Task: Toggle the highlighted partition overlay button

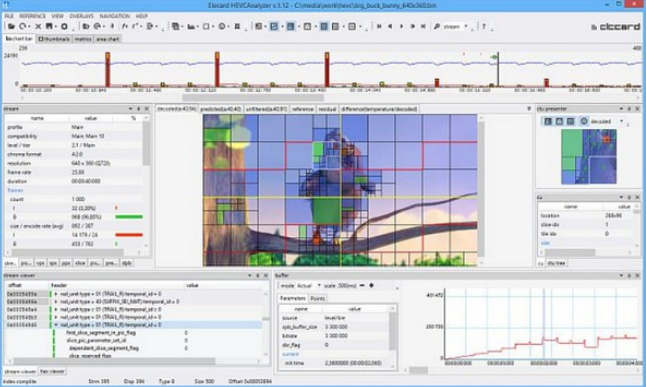Action: click(x=274, y=26)
